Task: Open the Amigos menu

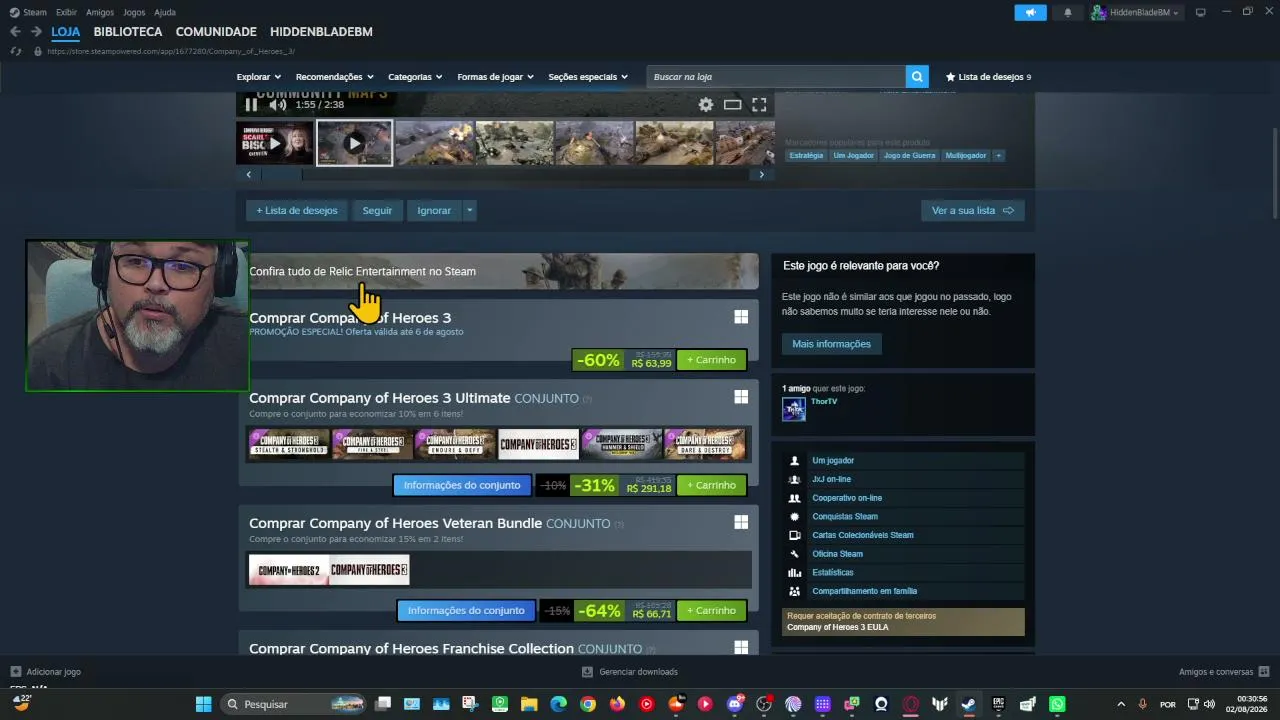Action: [100, 12]
